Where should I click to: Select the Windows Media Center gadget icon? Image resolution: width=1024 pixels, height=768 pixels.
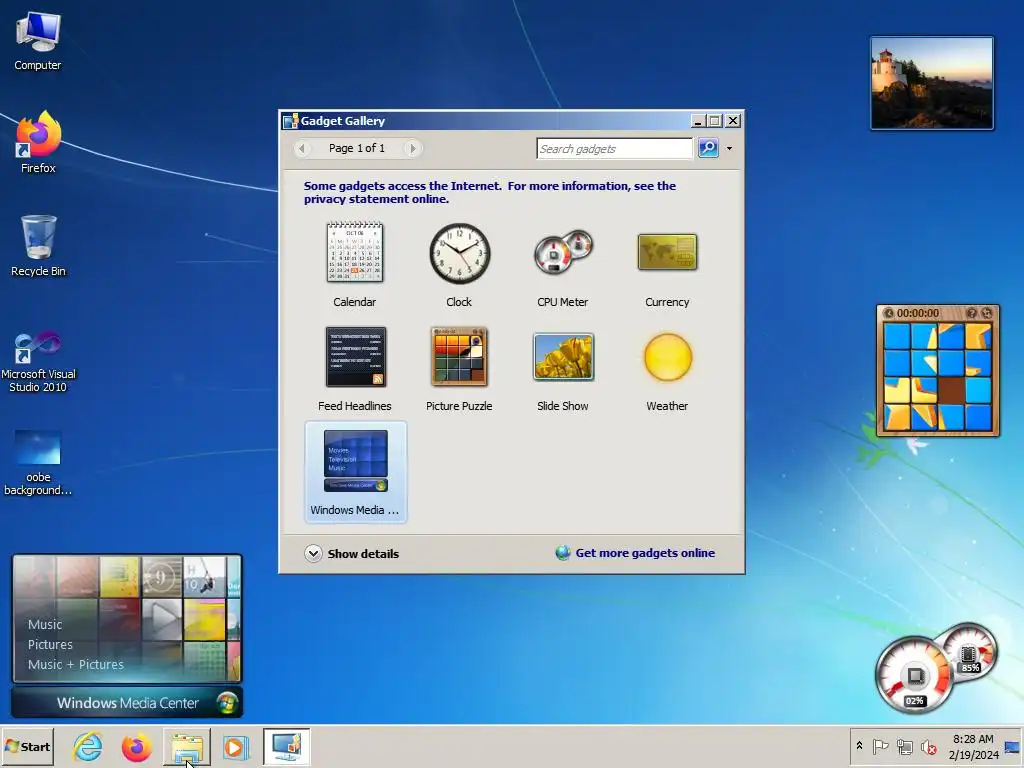click(x=355, y=460)
